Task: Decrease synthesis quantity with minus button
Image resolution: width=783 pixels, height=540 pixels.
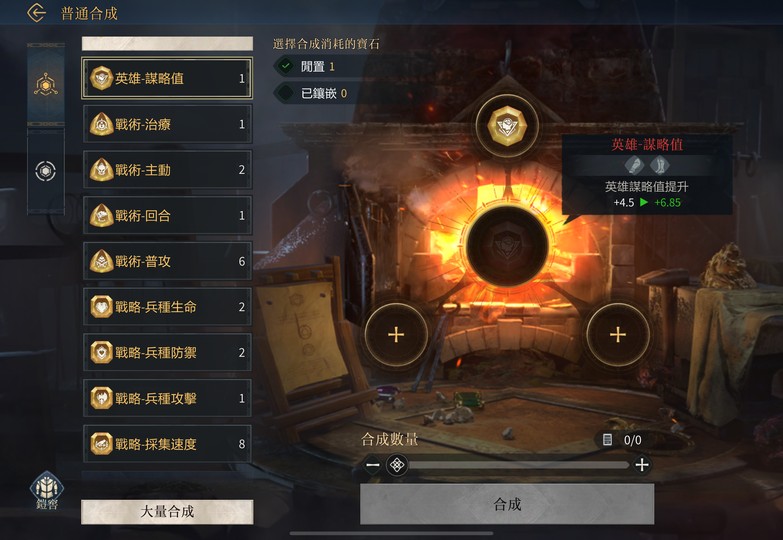Action: coord(373,465)
